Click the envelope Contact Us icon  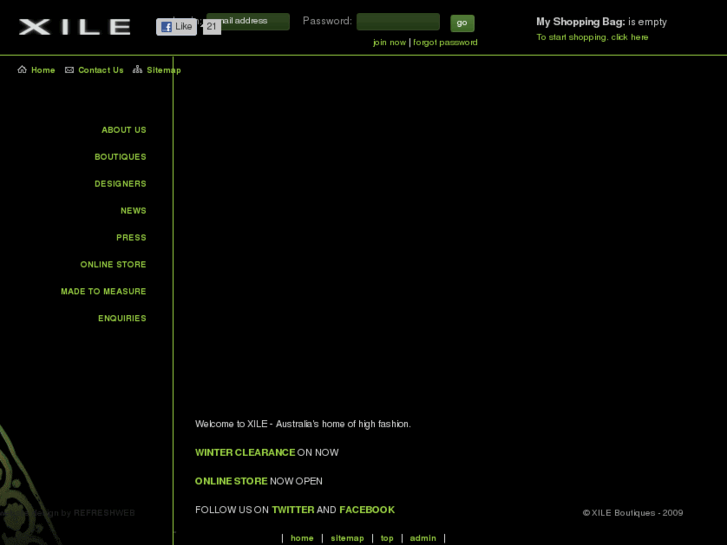coord(69,70)
